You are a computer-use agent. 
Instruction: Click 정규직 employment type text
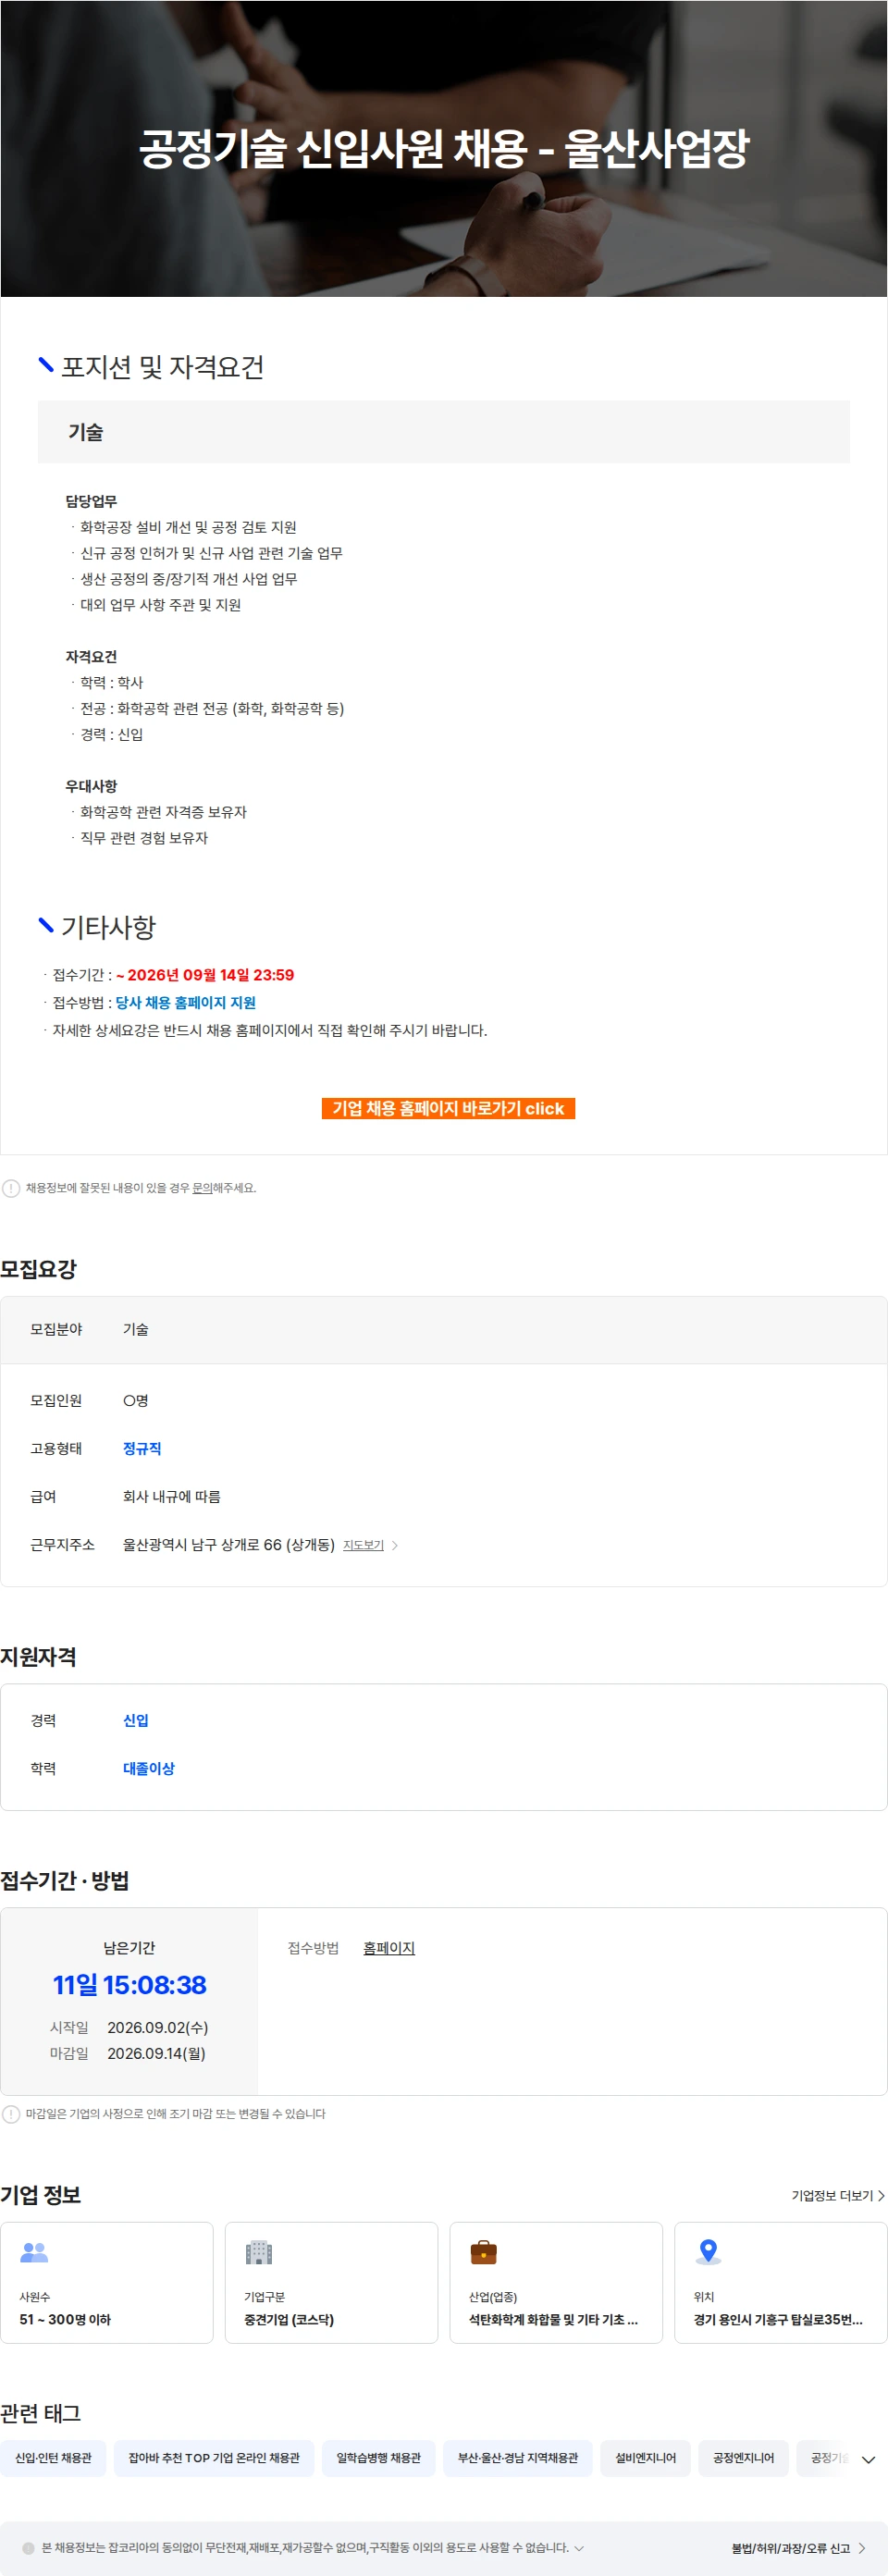(142, 1449)
